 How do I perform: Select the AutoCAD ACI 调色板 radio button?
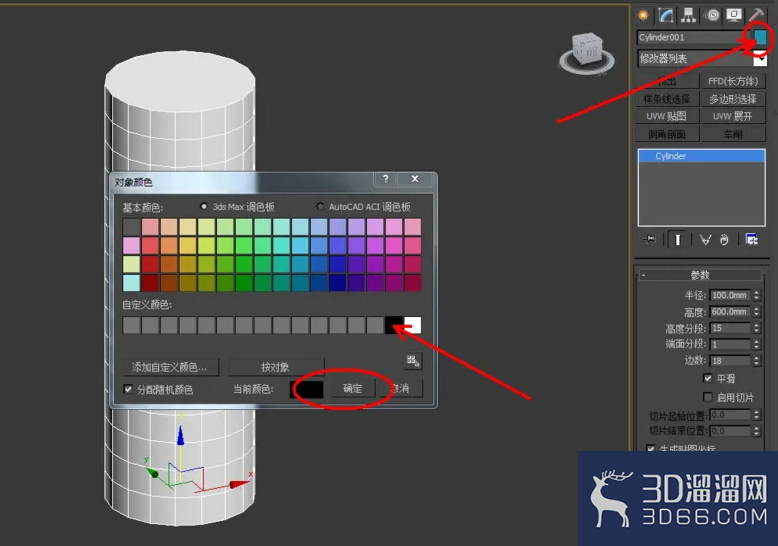click(320, 206)
